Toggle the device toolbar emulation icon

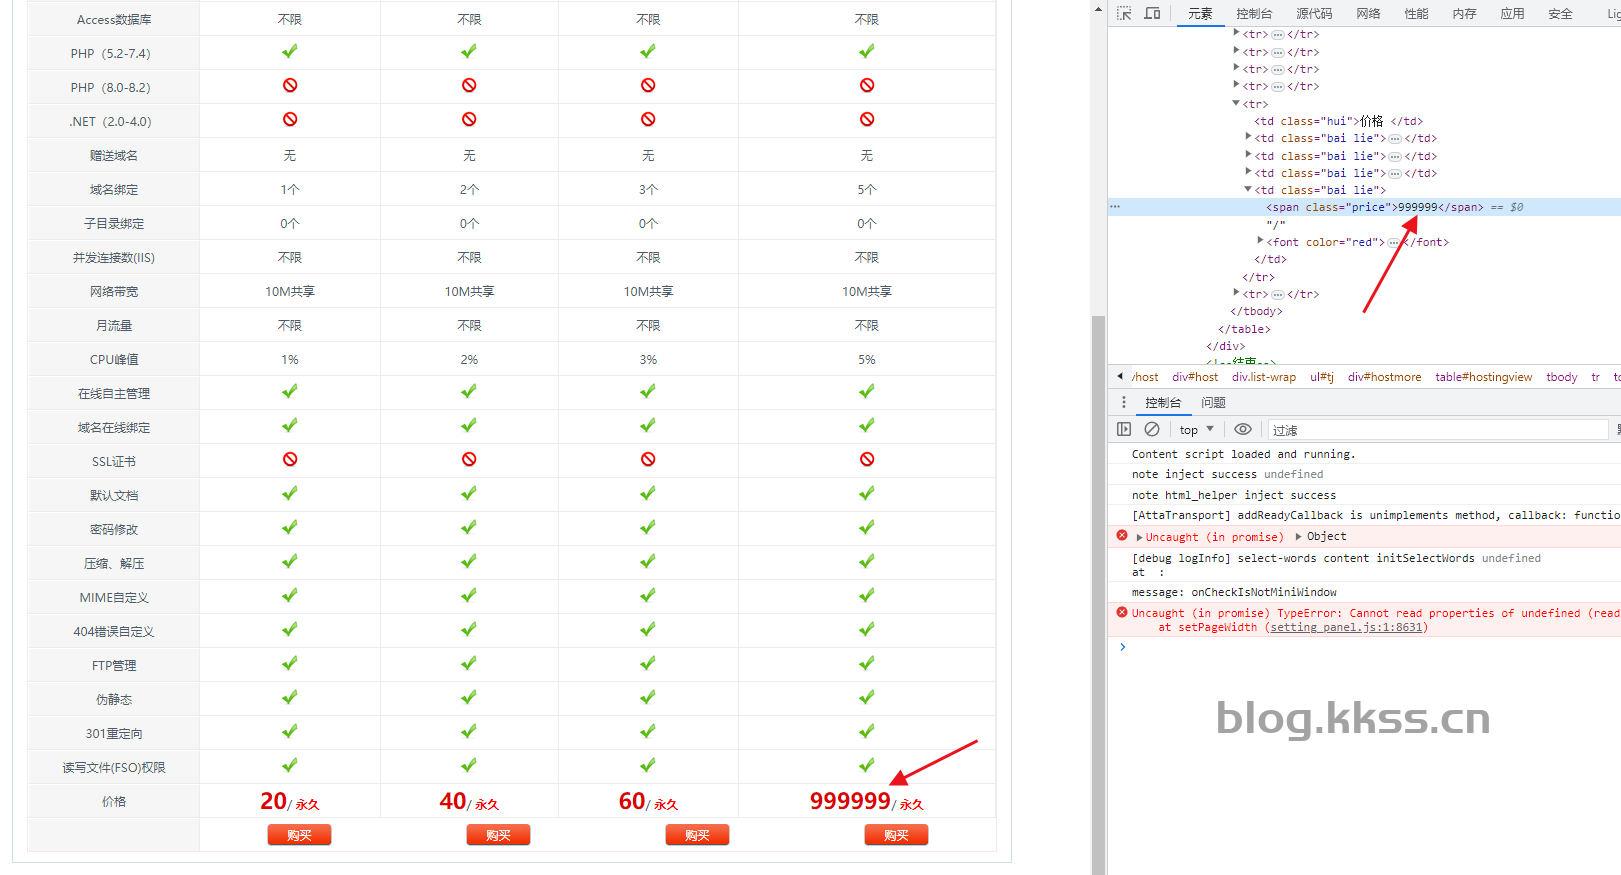[x=1152, y=13]
